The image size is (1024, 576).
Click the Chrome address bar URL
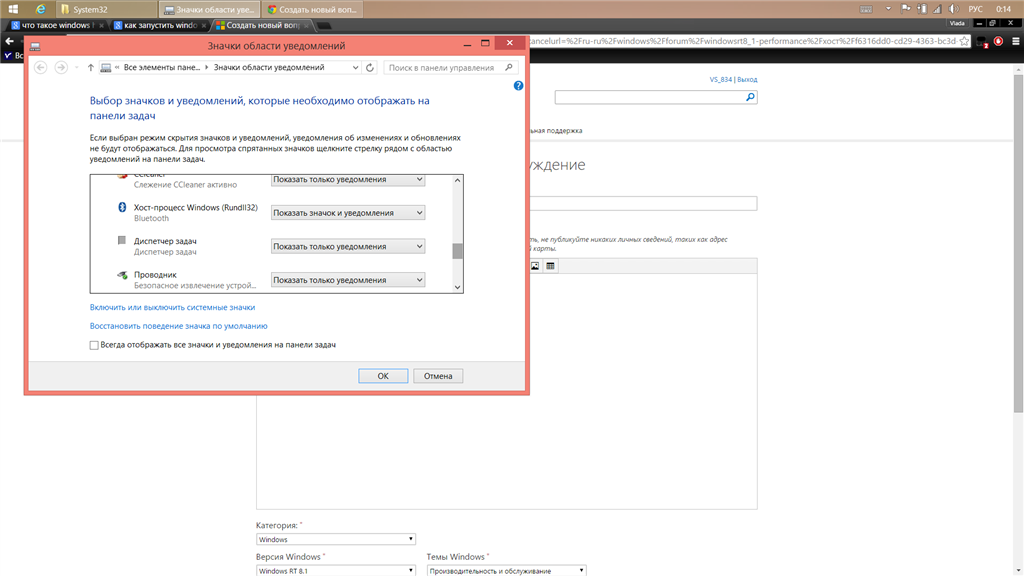pos(743,41)
